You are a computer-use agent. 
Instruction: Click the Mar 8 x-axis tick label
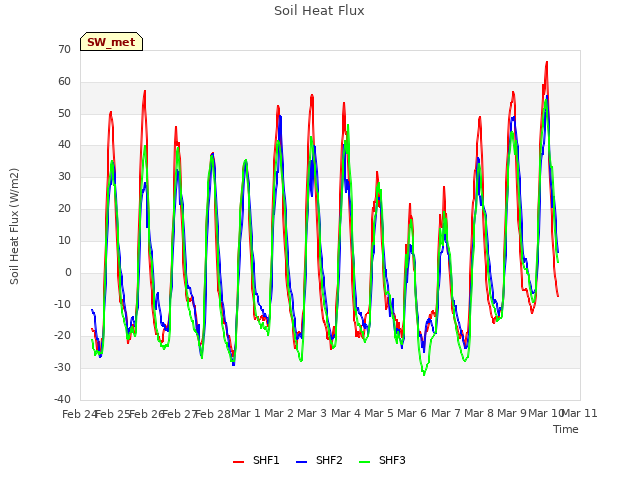coord(479,413)
